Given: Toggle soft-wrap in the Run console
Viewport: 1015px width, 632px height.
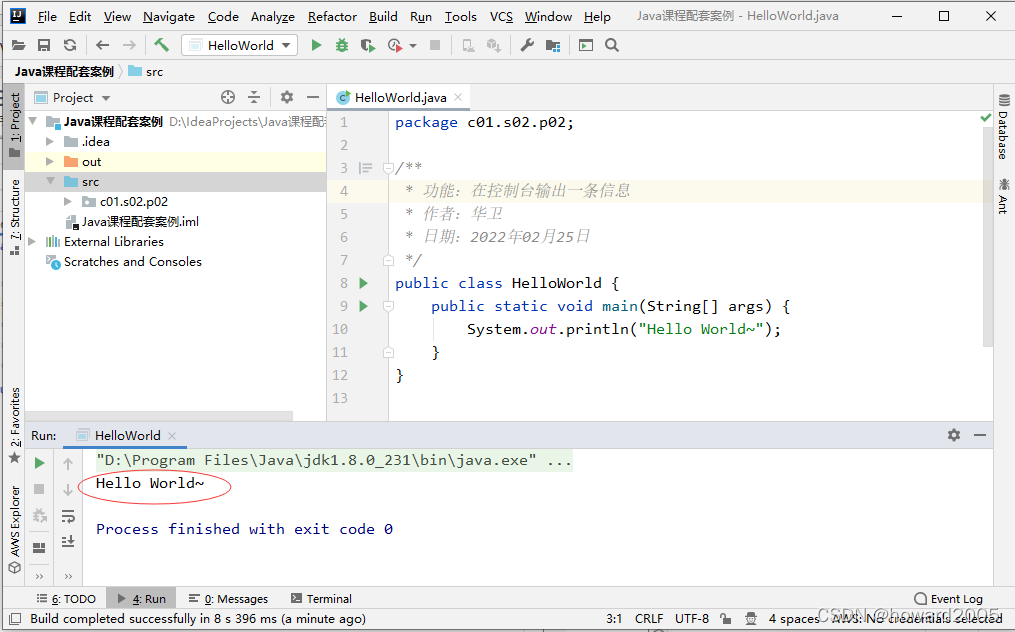Looking at the screenshot, I should (x=68, y=516).
